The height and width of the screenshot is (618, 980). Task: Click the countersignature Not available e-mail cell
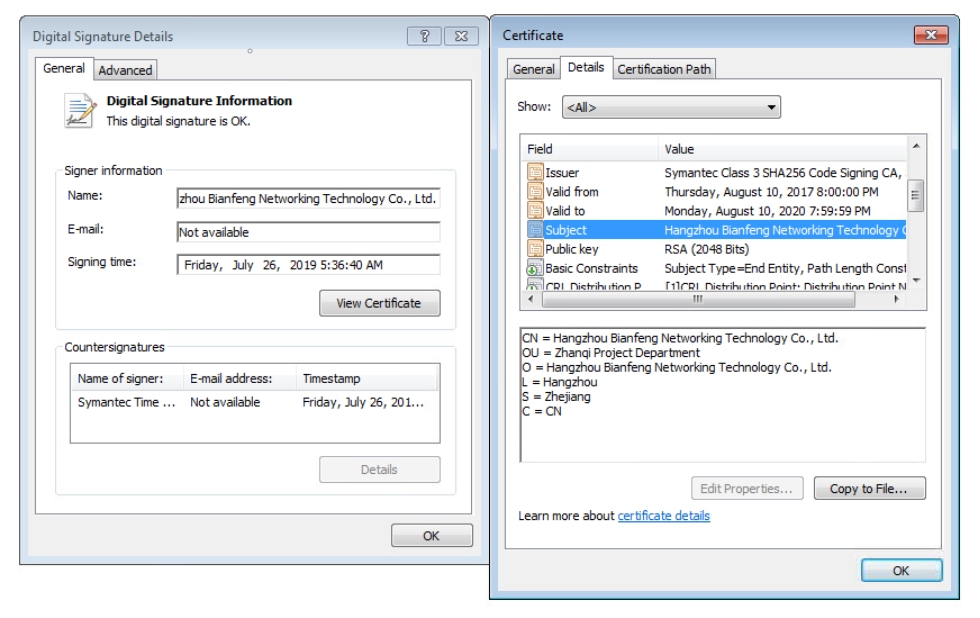[x=225, y=402]
